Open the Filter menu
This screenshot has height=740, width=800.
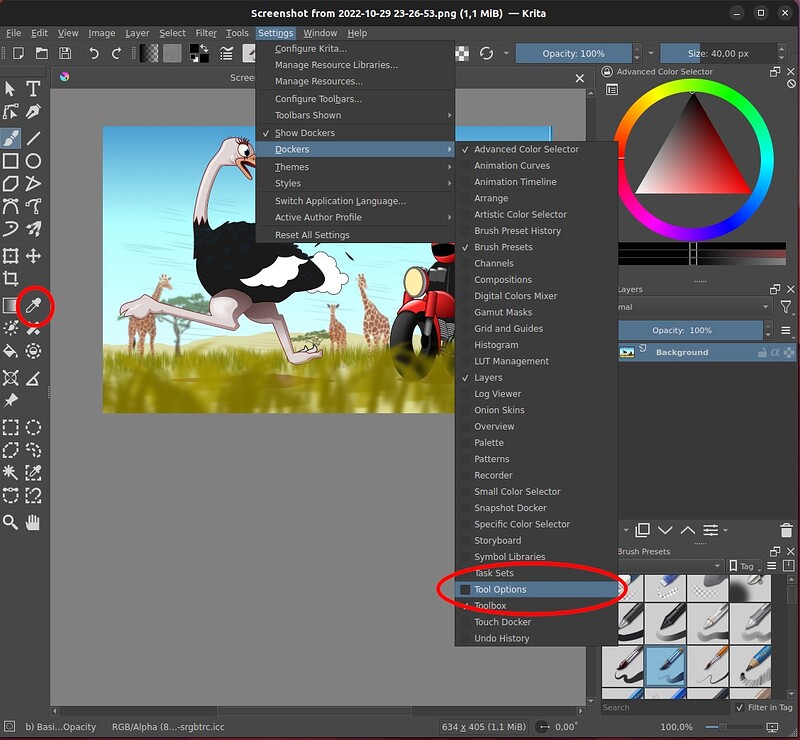[x=206, y=33]
